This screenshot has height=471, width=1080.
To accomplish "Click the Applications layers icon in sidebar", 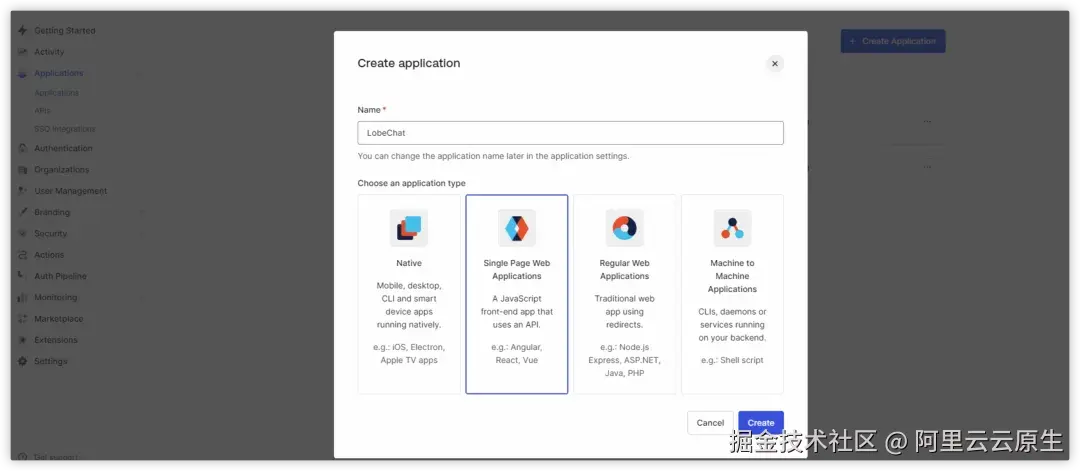I will point(23,73).
